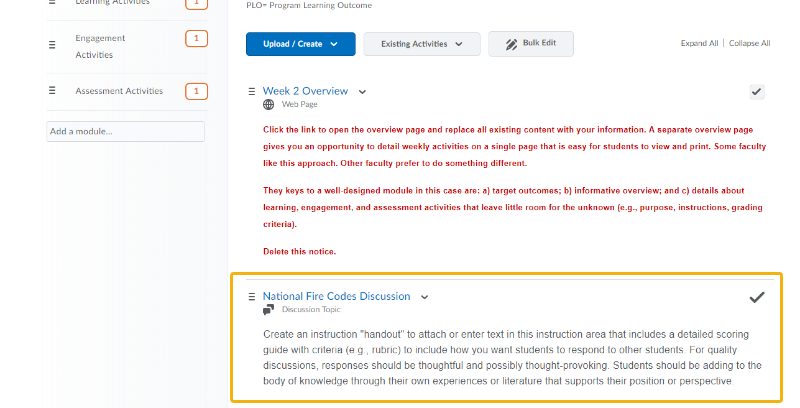Image resolution: width=800 pixels, height=408 pixels.
Task: Open the Upload / Create dropdown
Action: pos(300,44)
